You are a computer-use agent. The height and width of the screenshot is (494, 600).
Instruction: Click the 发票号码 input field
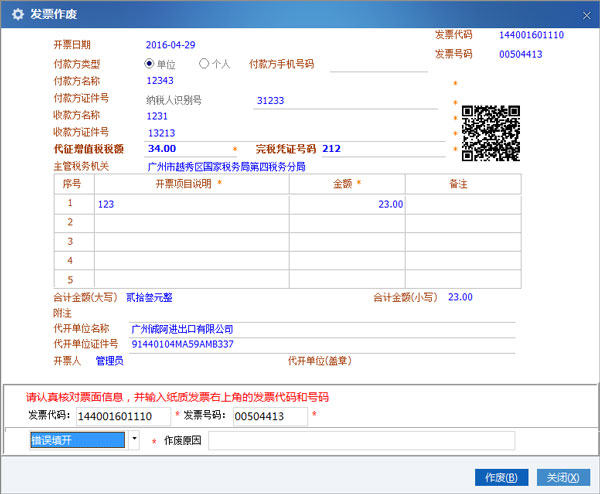pos(270,416)
